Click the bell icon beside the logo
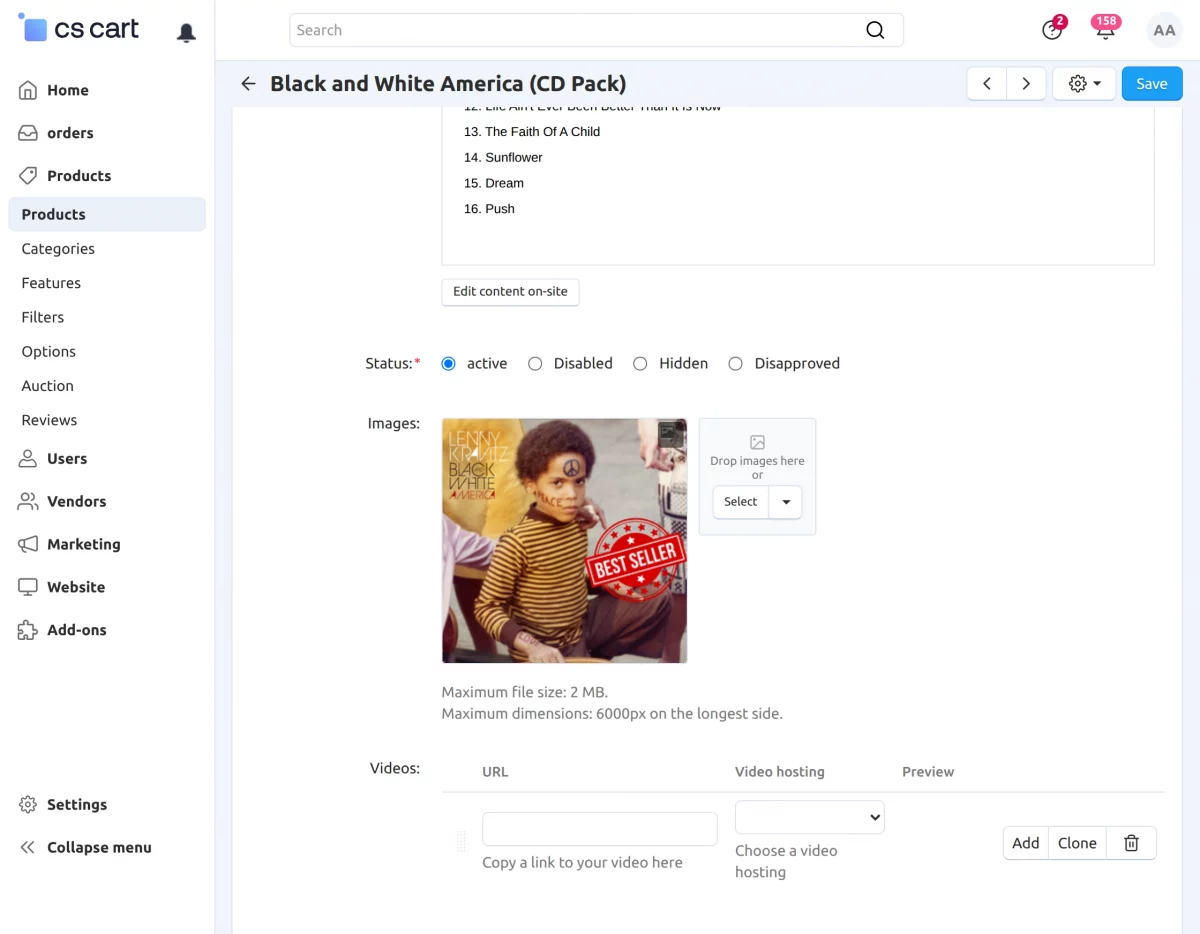 (186, 32)
